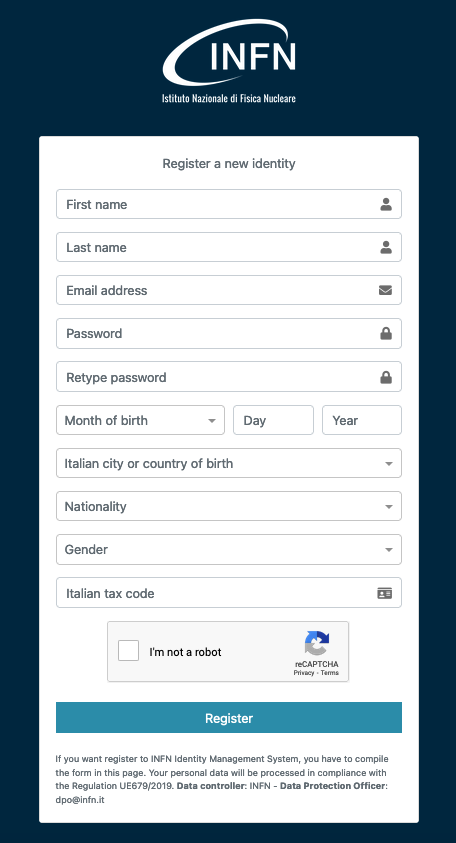Viewport: 456px width, 843px height.
Task: Click into the Italian tax code field
Action: pos(229,593)
